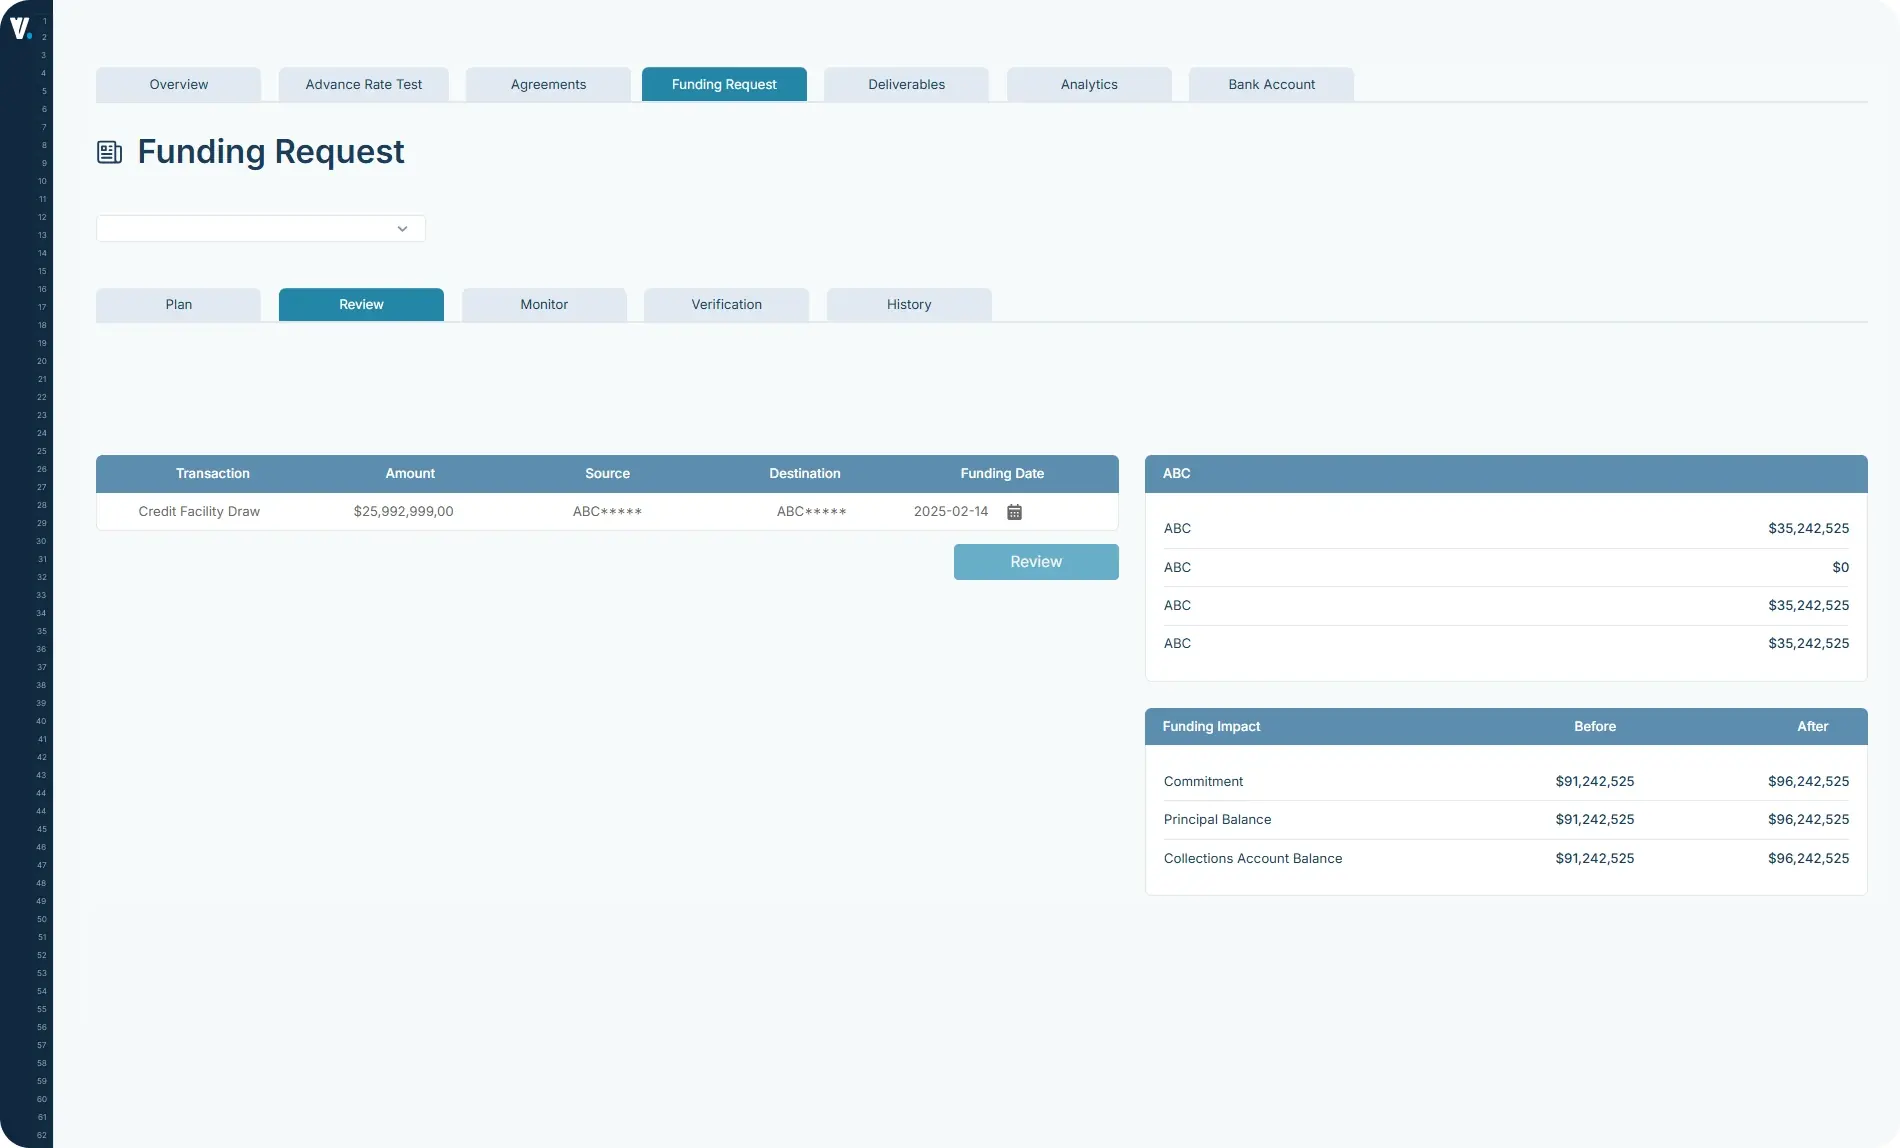Viewport: 1900px width, 1148px height.
Task: Select the Credit Facility Draw transaction row
Action: coord(199,511)
